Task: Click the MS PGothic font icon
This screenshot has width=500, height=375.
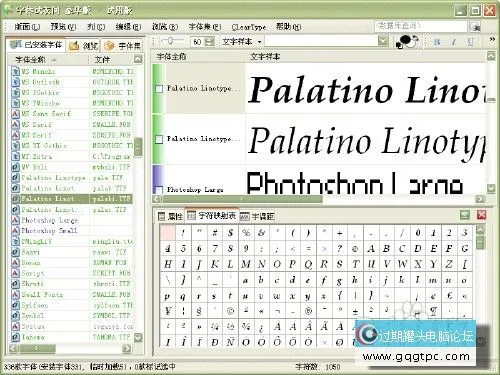Action: pyautogui.click(x=15, y=93)
